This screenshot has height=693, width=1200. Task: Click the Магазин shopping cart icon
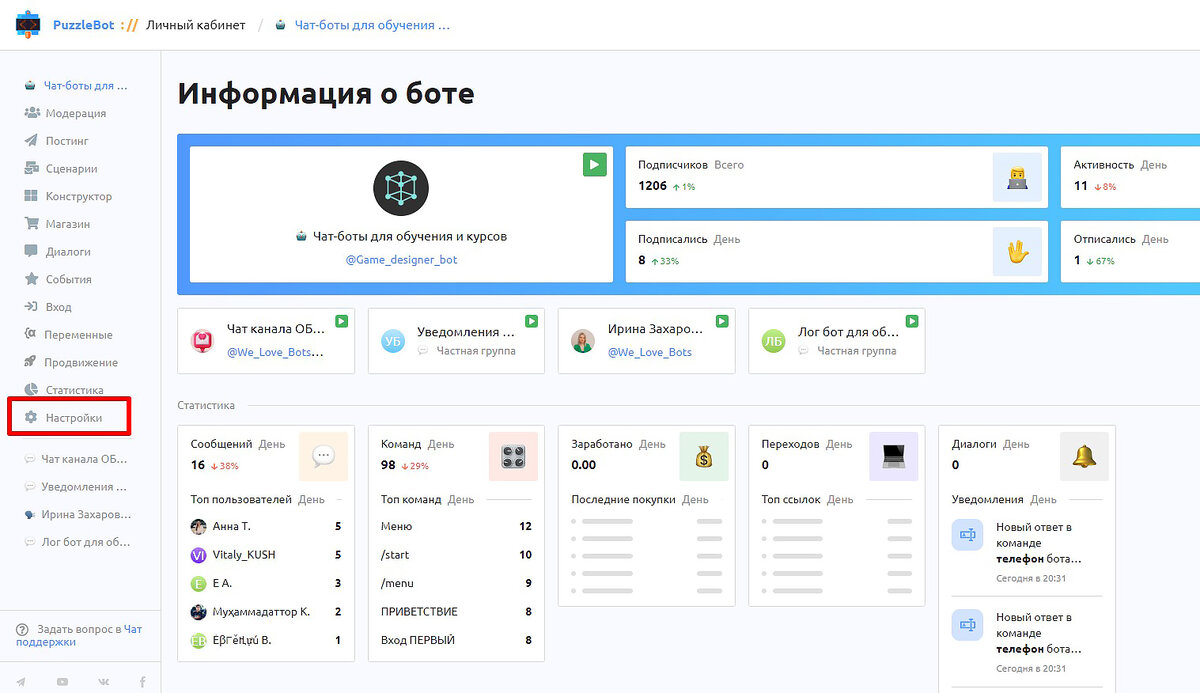click(31, 224)
